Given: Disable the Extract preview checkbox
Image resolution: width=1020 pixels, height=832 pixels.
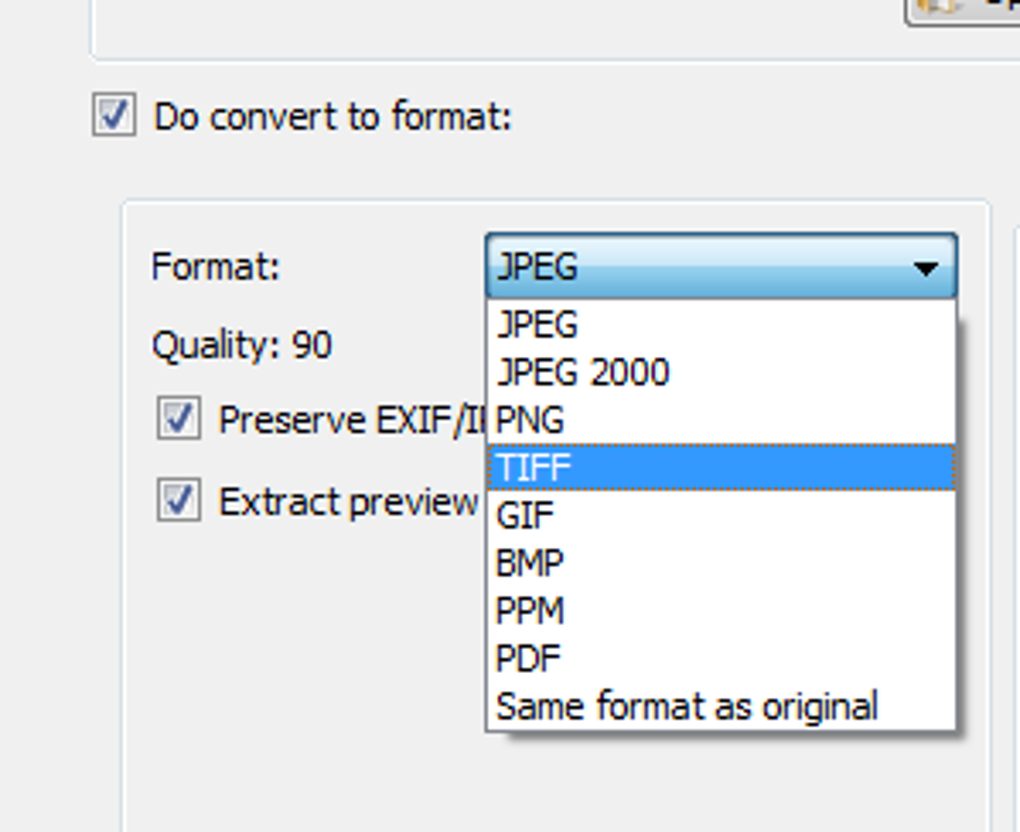Looking at the screenshot, I should click(178, 500).
